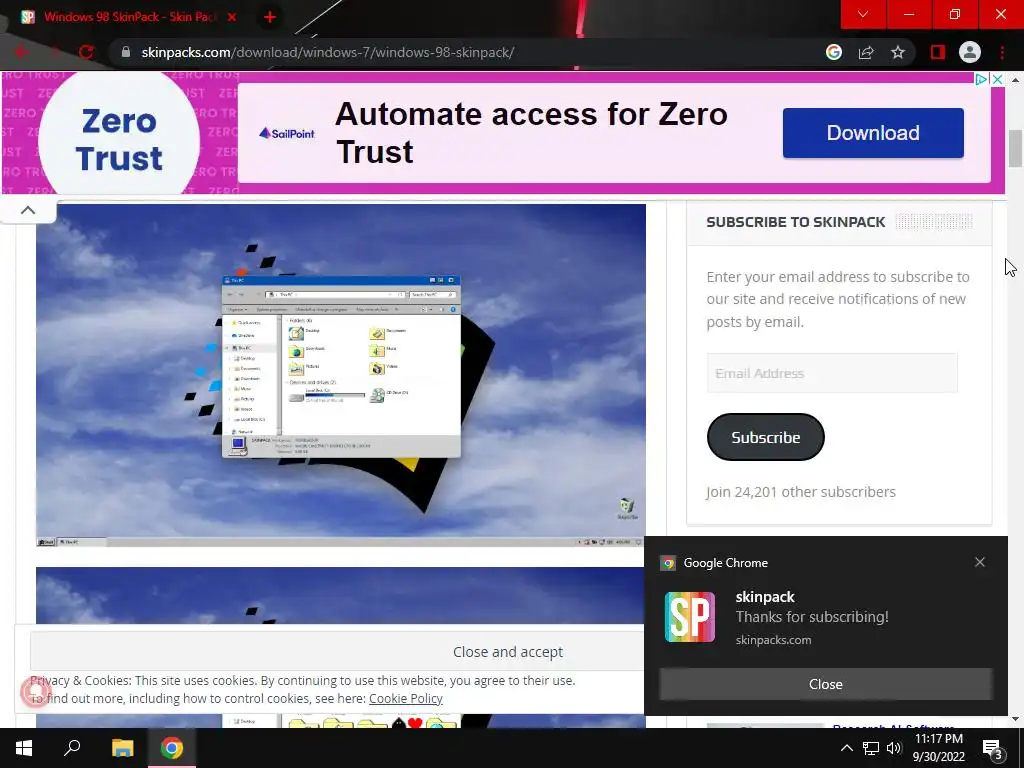
Task: Click skinpacks.com text in notification
Action: click(x=773, y=640)
